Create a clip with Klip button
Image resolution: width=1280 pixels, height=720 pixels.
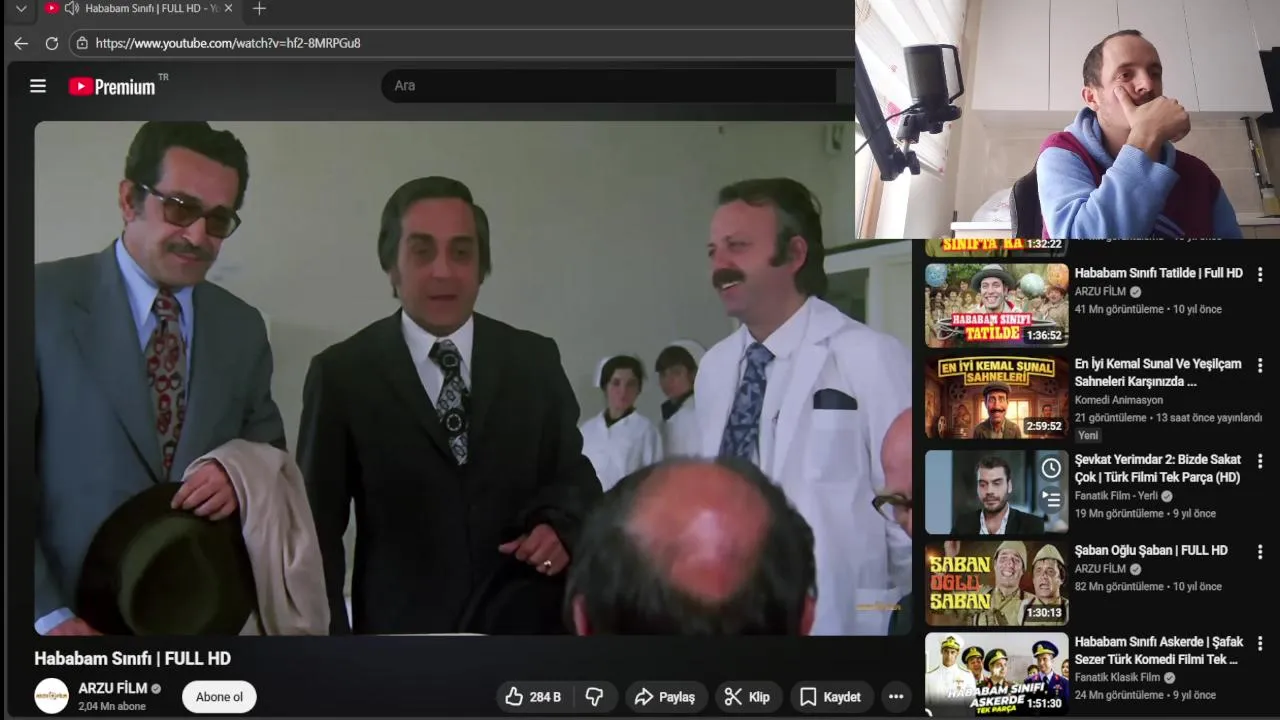(x=747, y=697)
